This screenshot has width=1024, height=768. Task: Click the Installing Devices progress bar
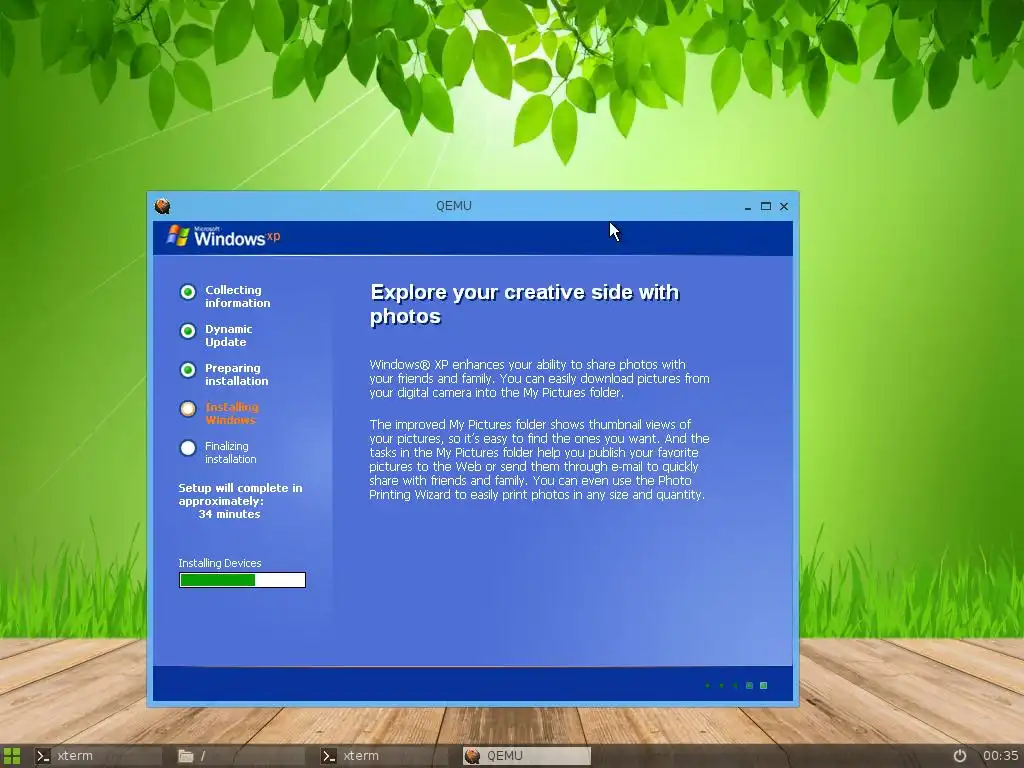coord(242,580)
